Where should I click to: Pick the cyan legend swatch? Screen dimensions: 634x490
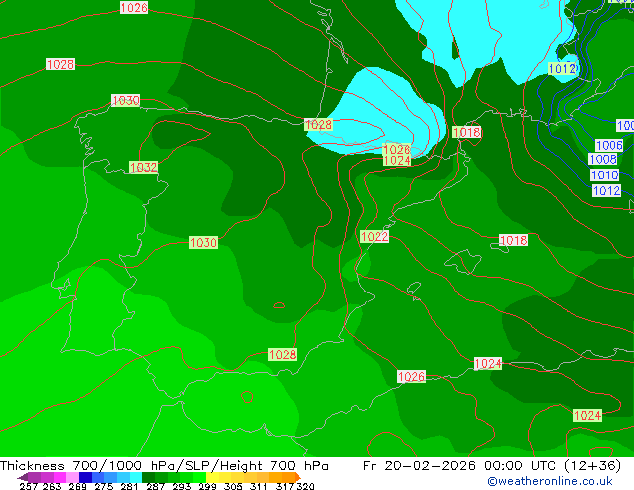point(136,477)
